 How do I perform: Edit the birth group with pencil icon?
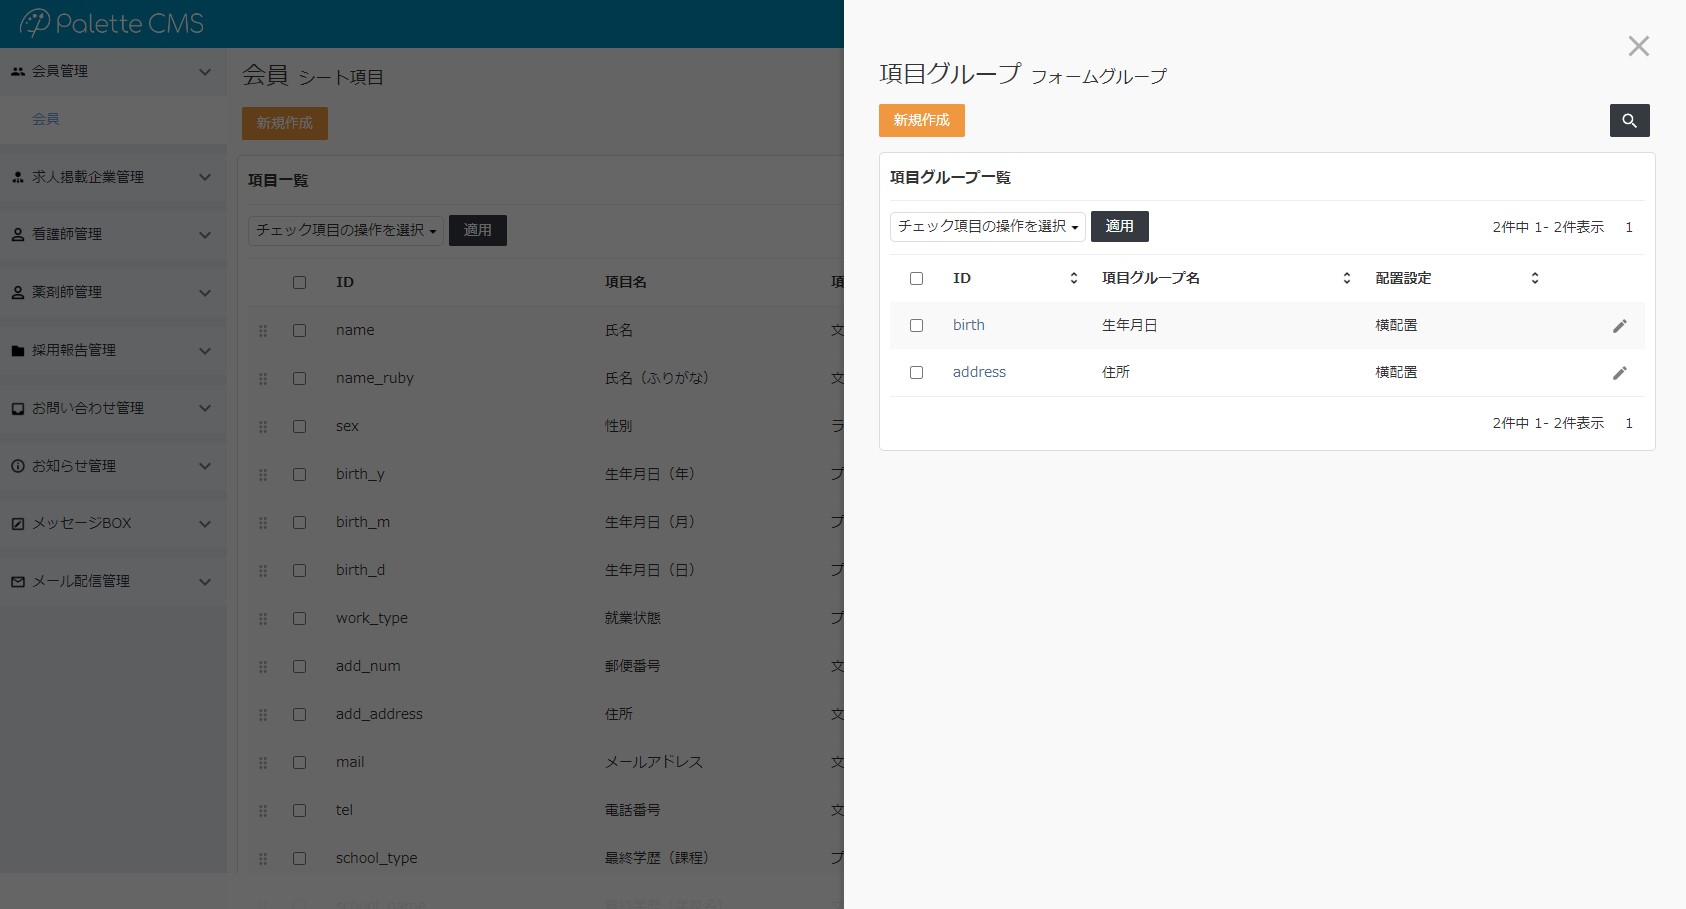[x=1620, y=326]
